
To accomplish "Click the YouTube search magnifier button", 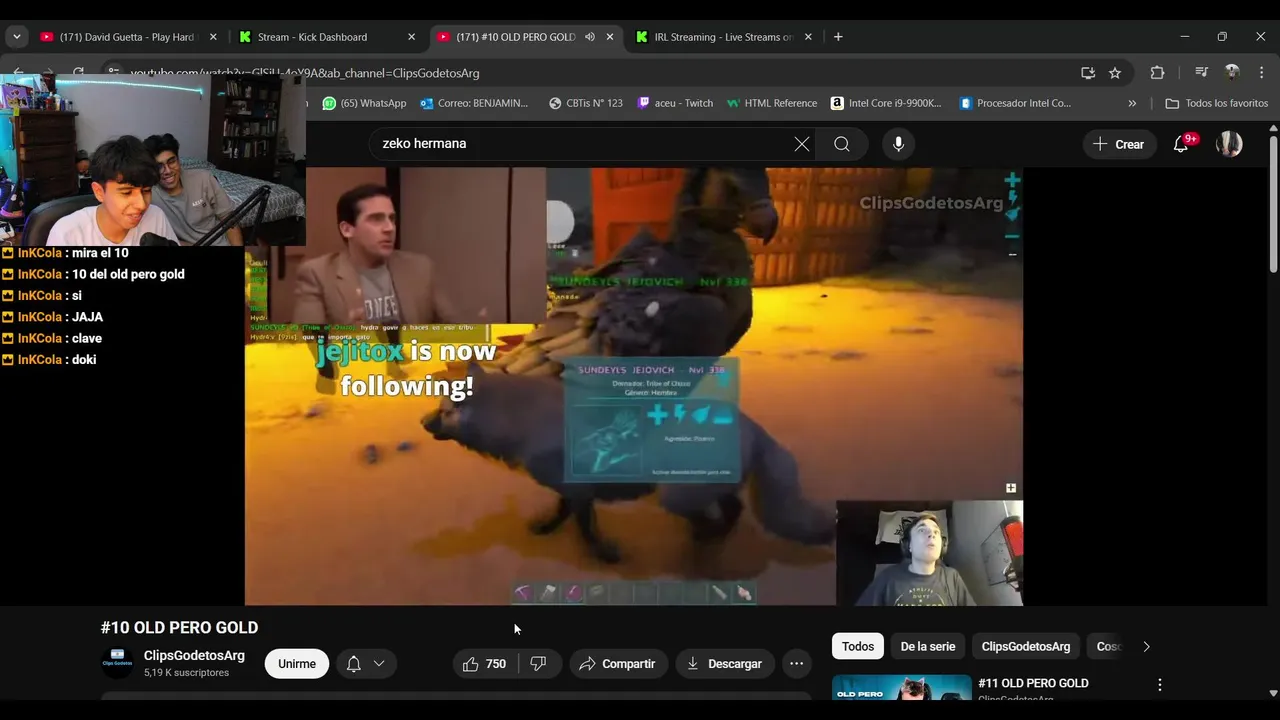I will [842, 144].
